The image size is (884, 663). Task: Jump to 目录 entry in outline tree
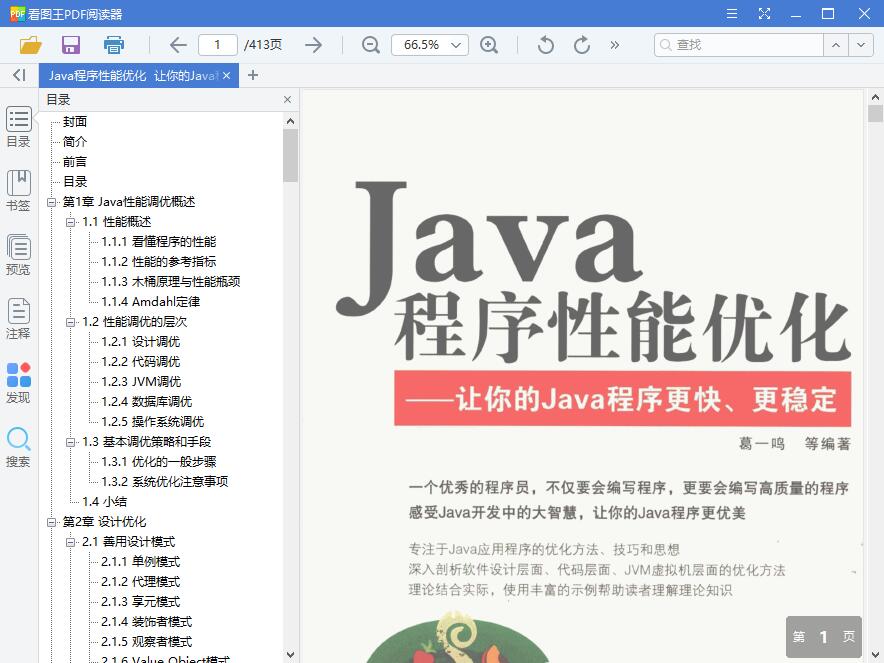click(75, 182)
